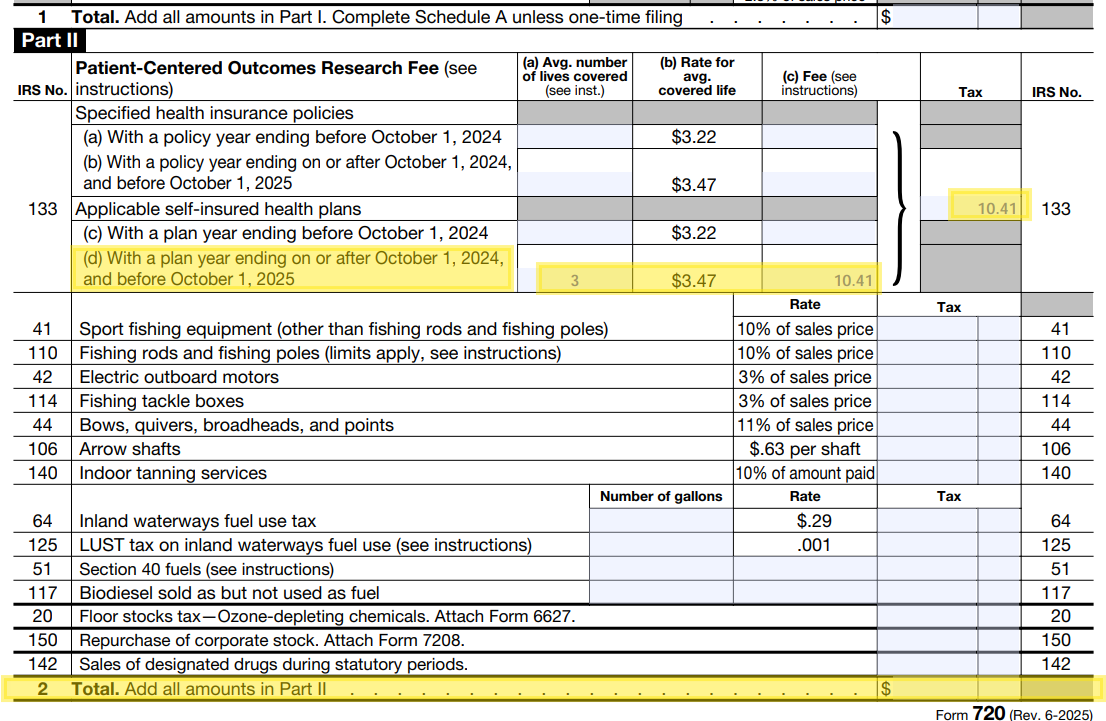Click '(c) With a plan year ending before October 1, 2024'
Viewport: 1106px width, 721px height.
click(x=286, y=233)
